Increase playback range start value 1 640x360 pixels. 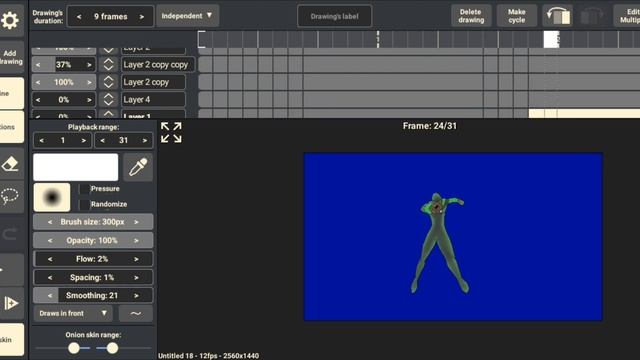[x=84, y=140]
